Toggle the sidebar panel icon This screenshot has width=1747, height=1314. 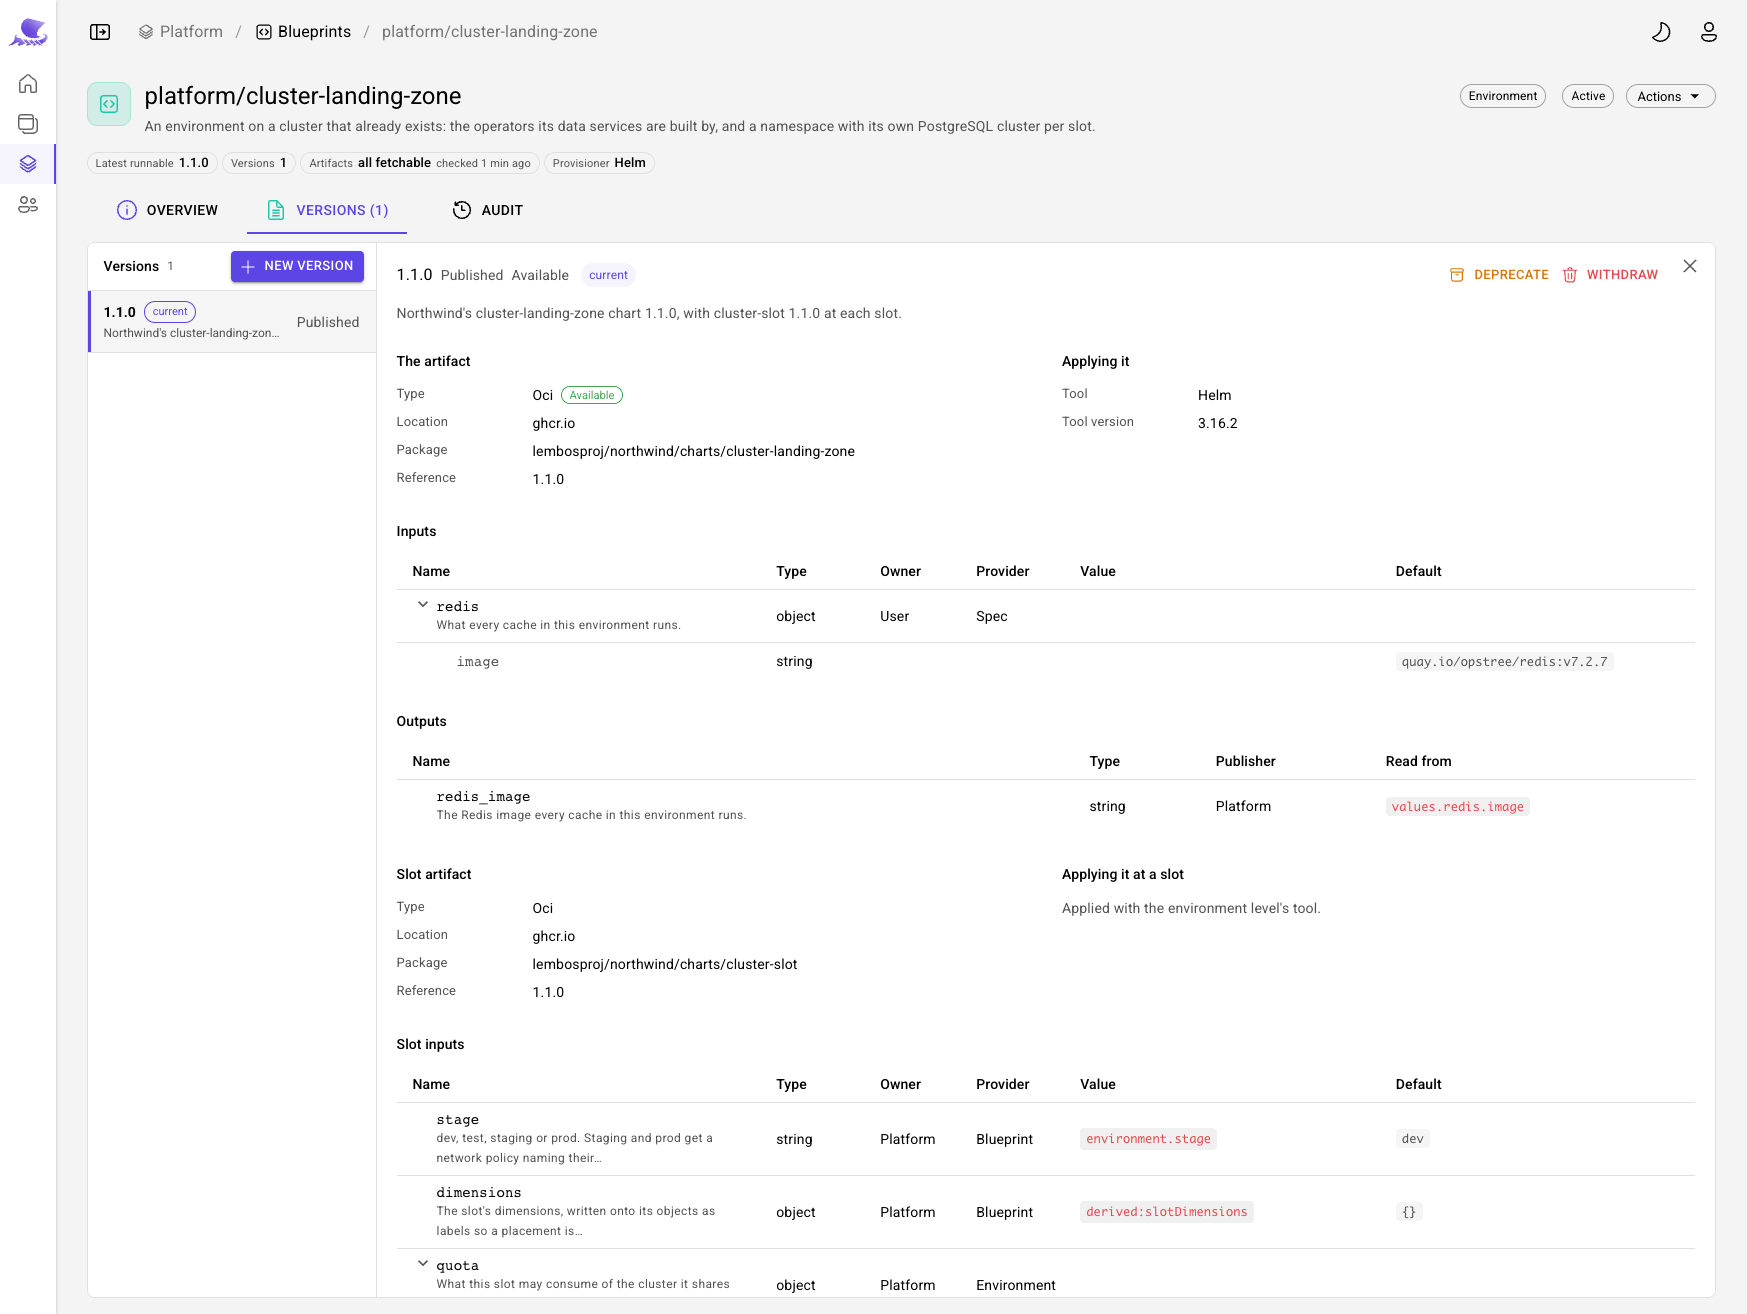(x=100, y=32)
